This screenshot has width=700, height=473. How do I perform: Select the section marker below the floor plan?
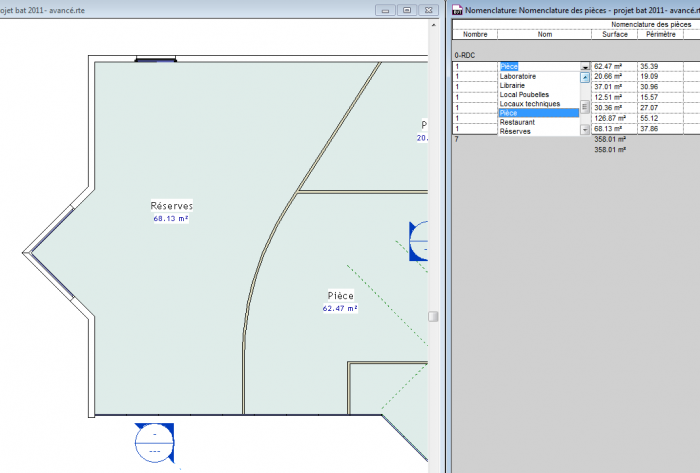[154, 441]
